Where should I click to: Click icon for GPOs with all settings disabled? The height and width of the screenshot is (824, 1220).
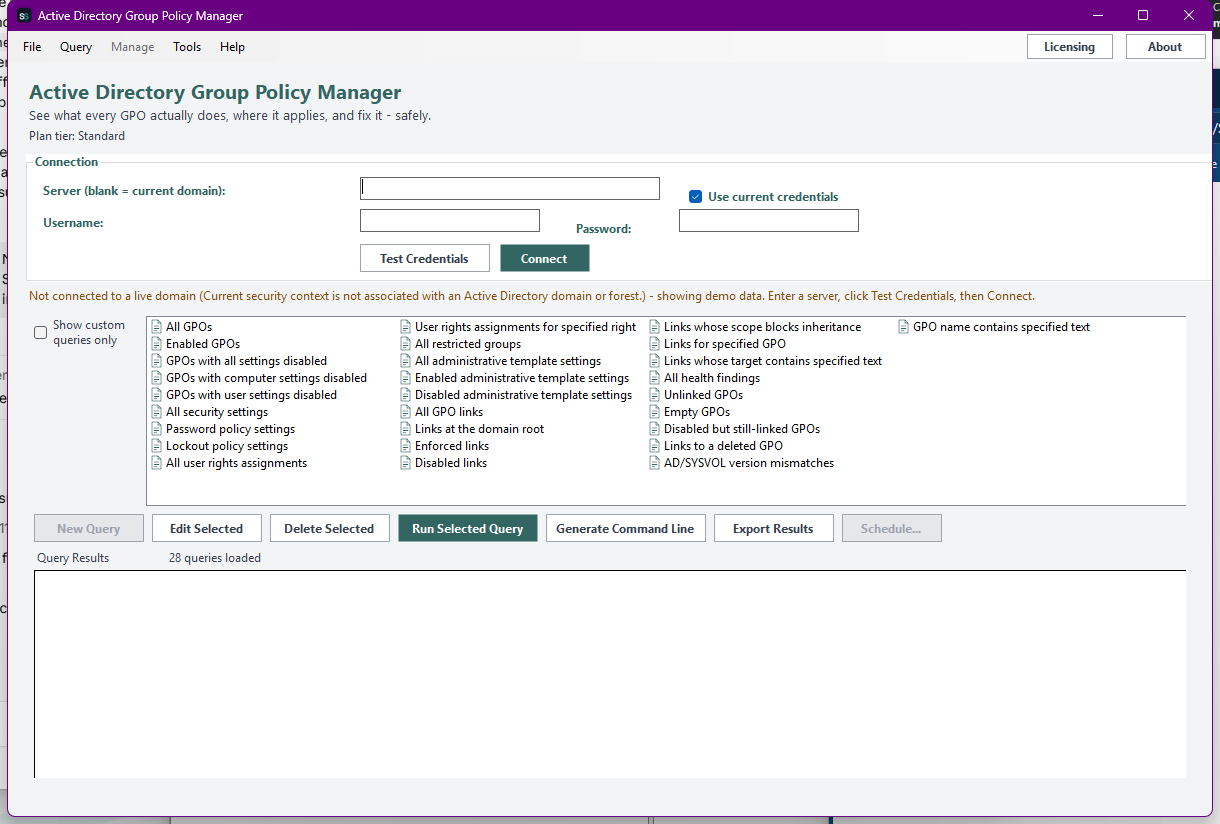(x=156, y=361)
